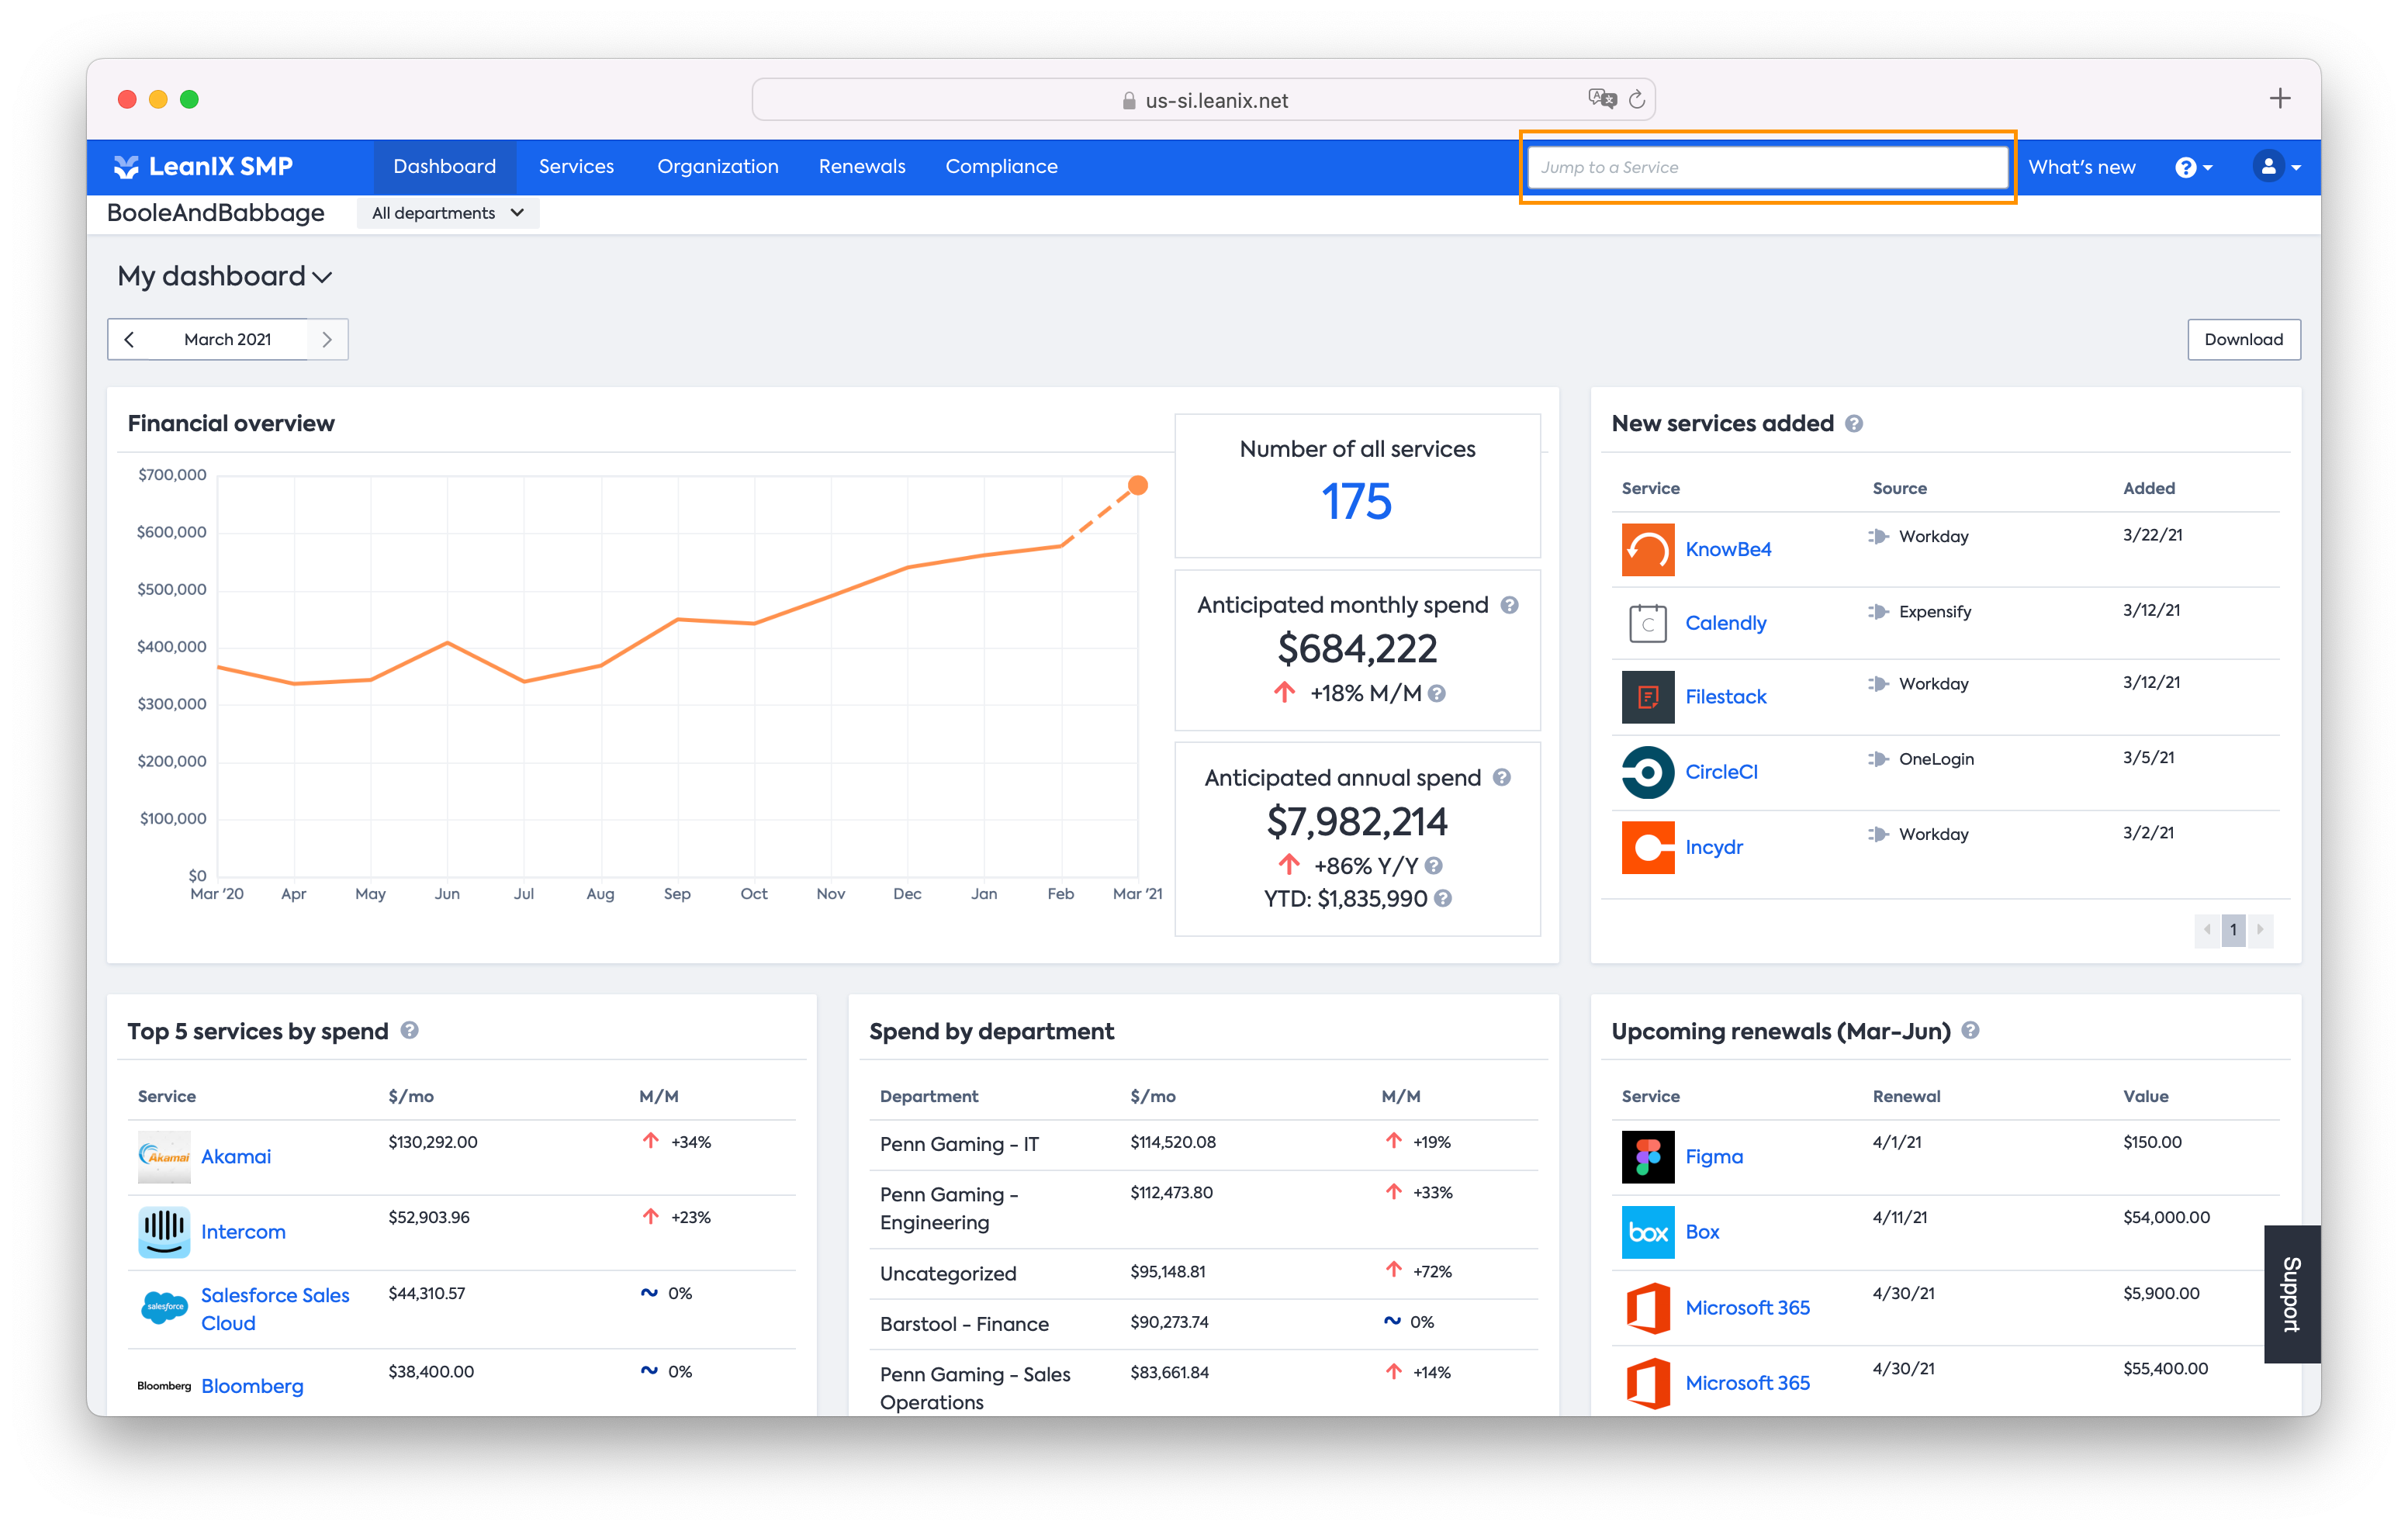Click the translate icon in address bar
Screen dimensions: 2408x1531
pos(1602,99)
